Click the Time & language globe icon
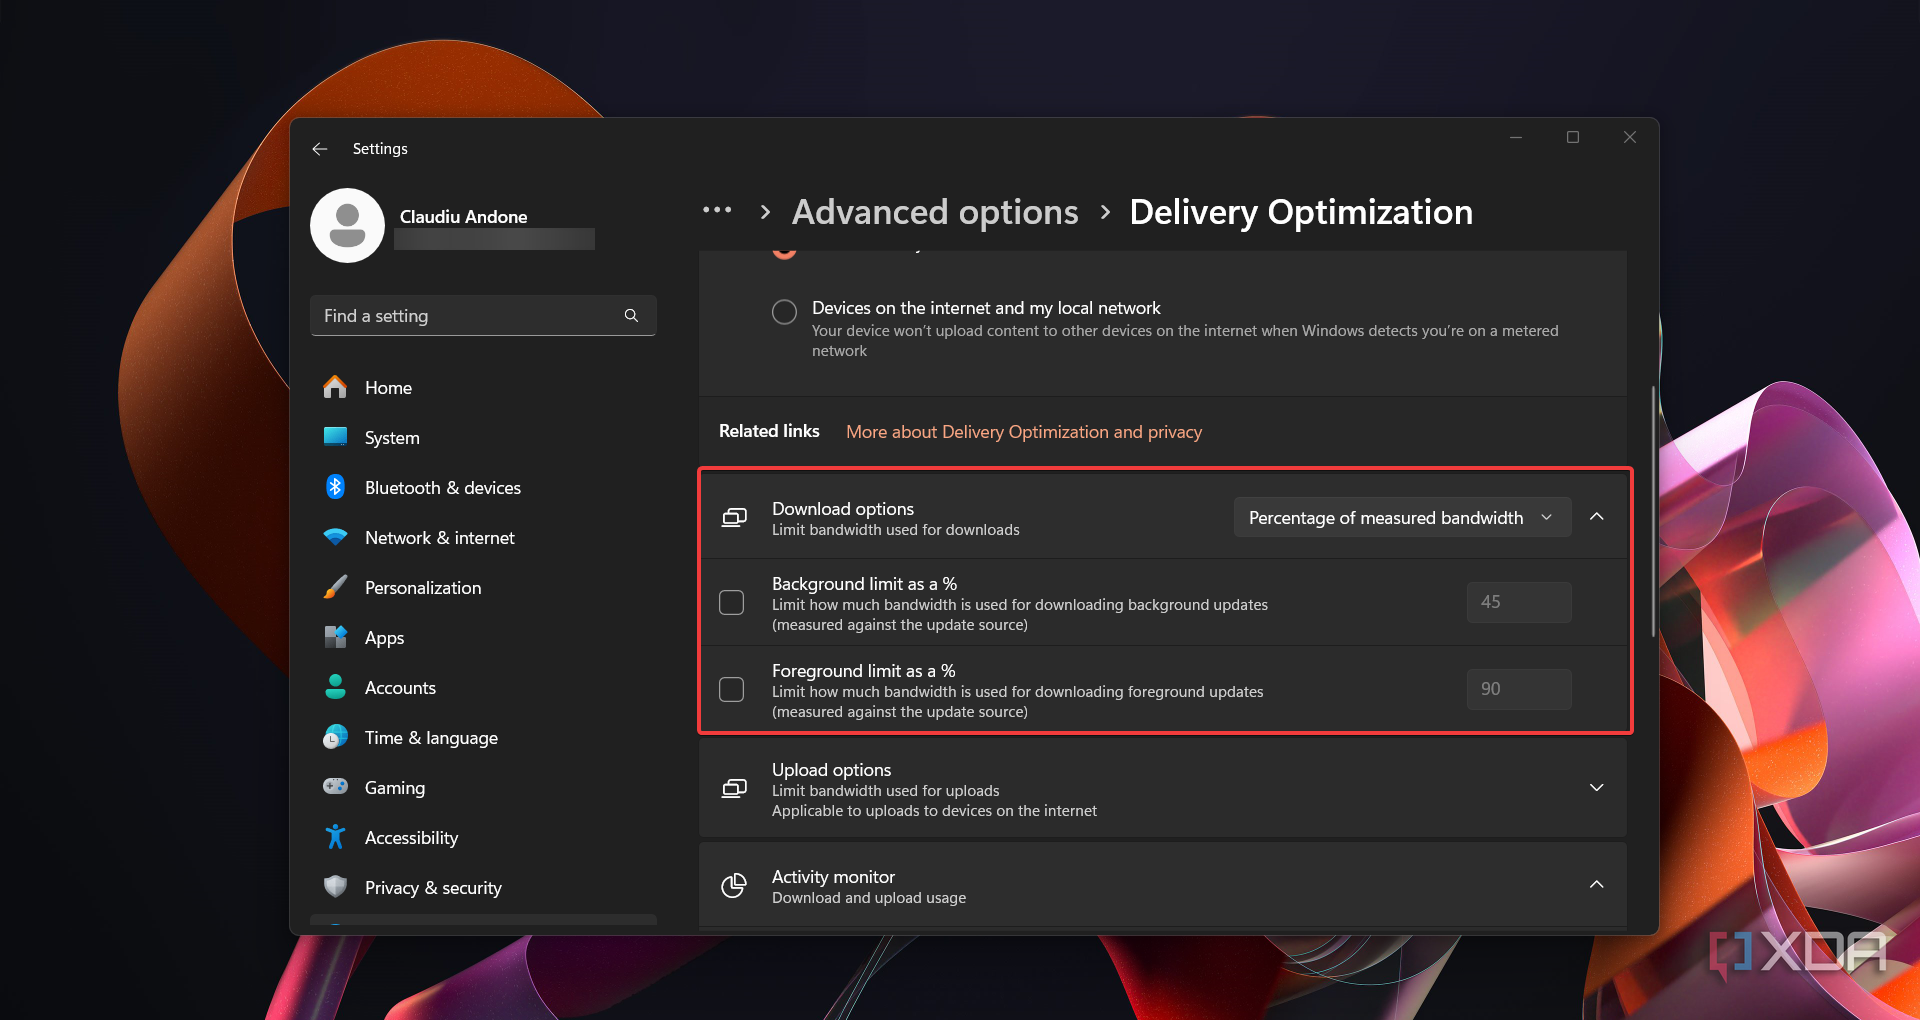This screenshot has height=1020, width=1920. pyautogui.click(x=335, y=737)
